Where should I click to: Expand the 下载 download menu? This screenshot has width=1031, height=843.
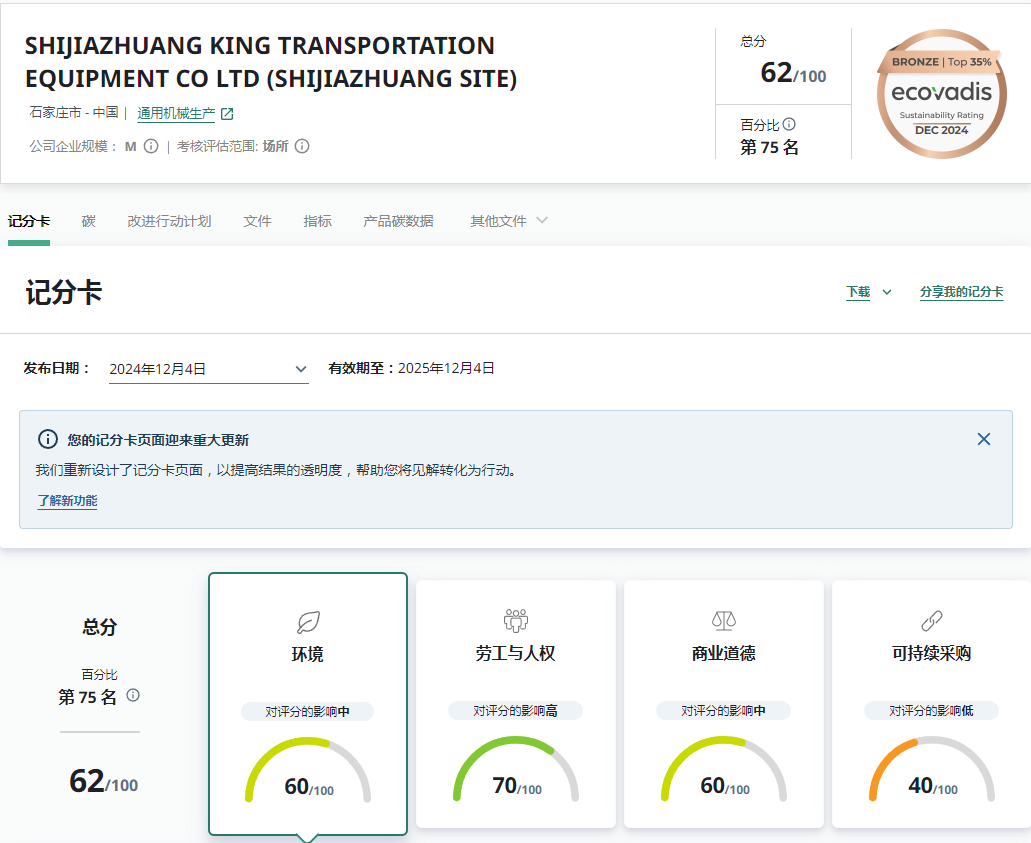[x=868, y=292]
